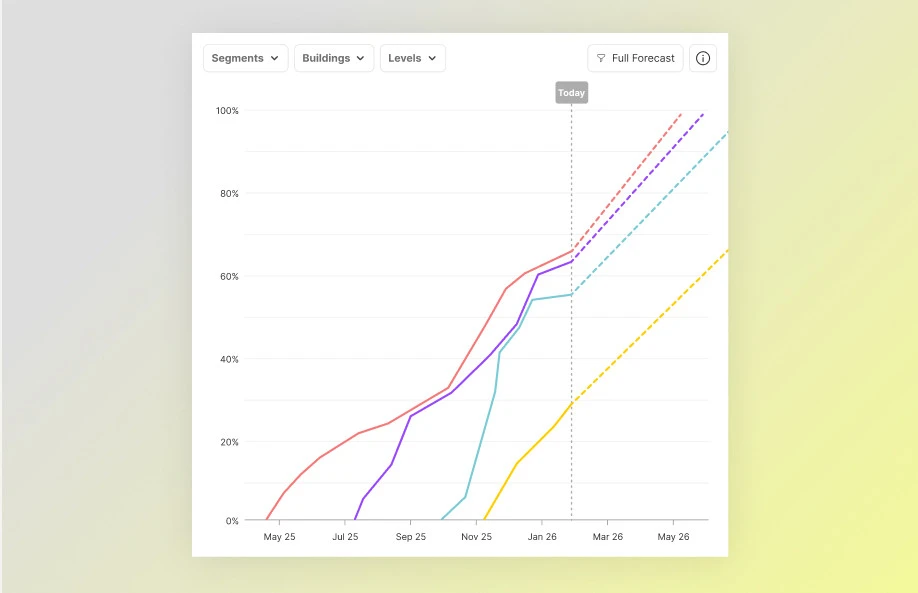
Task: Click the 60% y-axis label
Action: pos(229,276)
